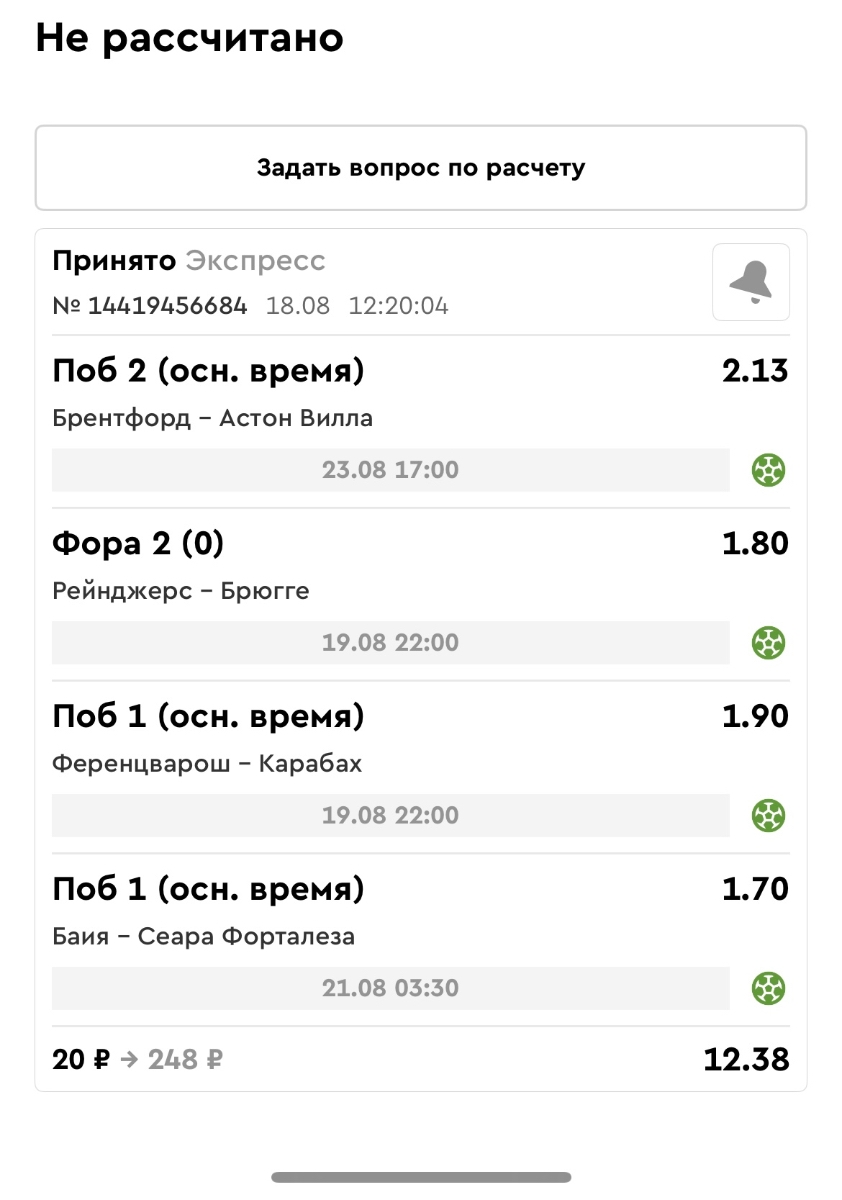Tap the 21.08 03:30 match time bar
The image size is (842, 1200).
pyautogui.click(x=390, y=989)
